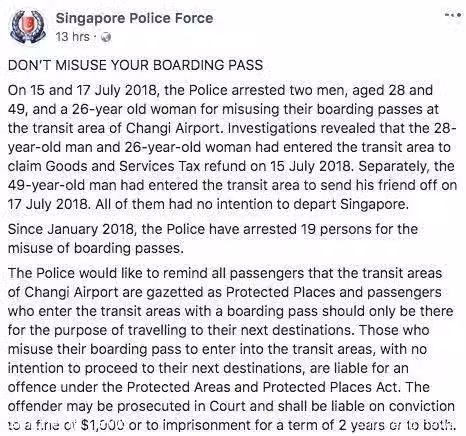Click the public globe privacy icon
466x436 pixels.
(x=106, y=37)
